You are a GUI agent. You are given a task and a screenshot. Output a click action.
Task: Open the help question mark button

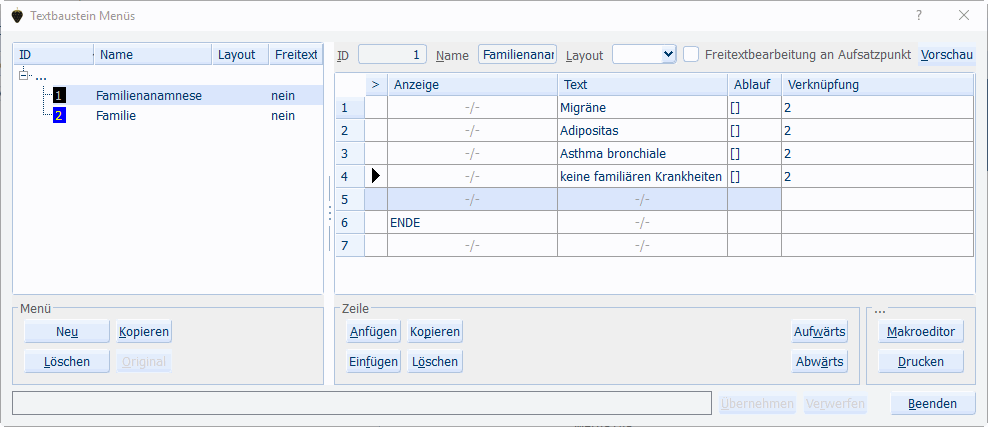tap(919, 16)
